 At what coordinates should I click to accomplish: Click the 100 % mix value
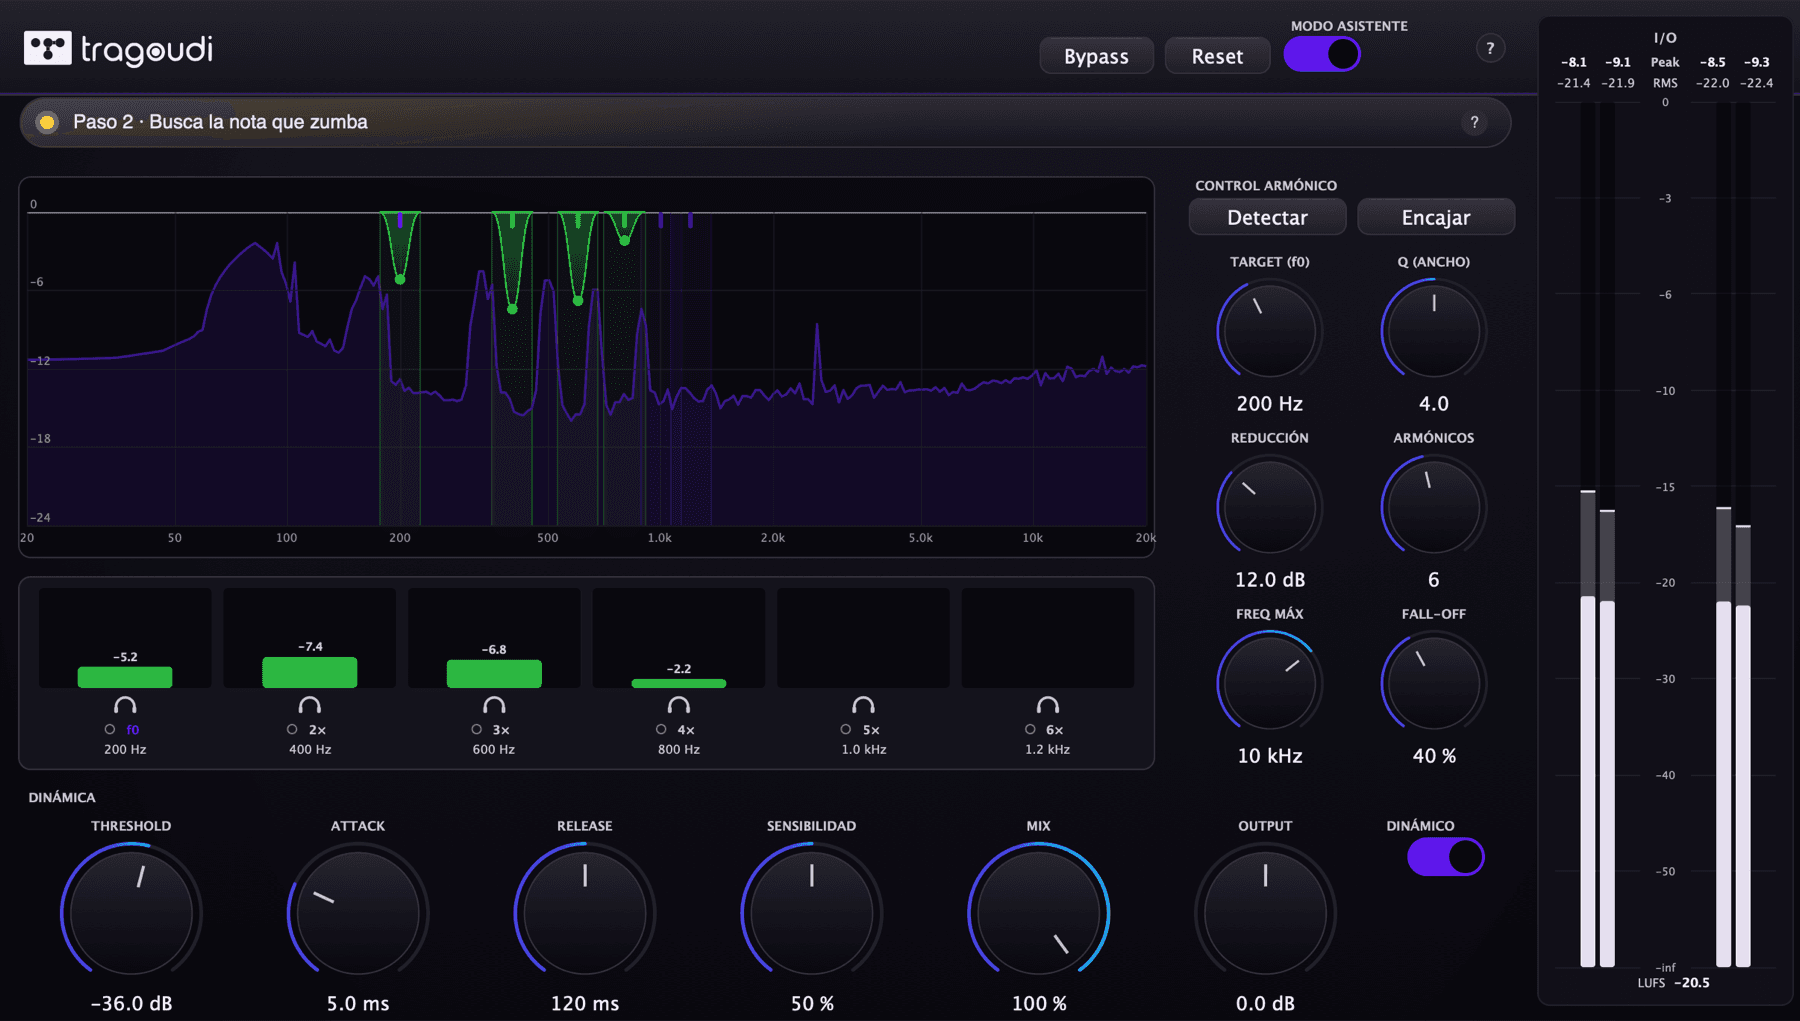[x=1039, y=1003]
